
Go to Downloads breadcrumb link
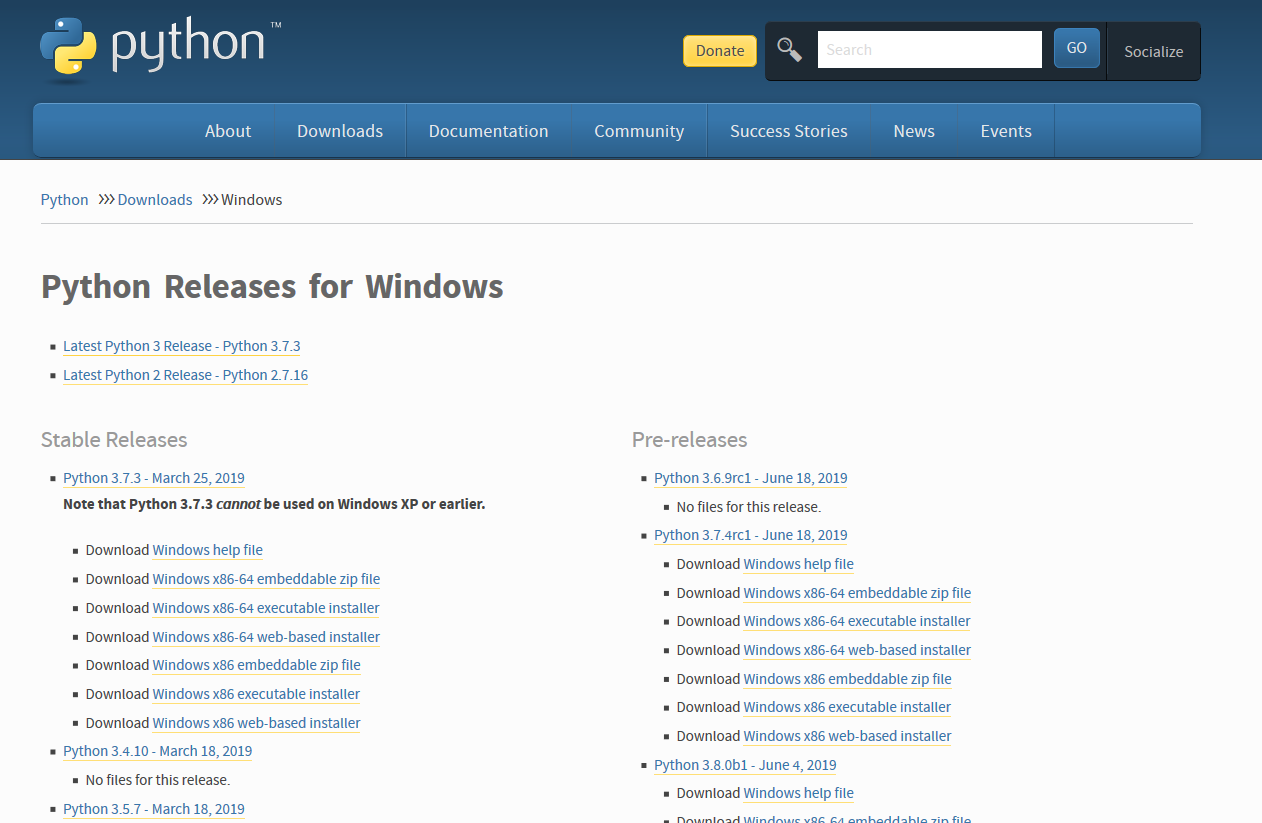coord(155,200)
